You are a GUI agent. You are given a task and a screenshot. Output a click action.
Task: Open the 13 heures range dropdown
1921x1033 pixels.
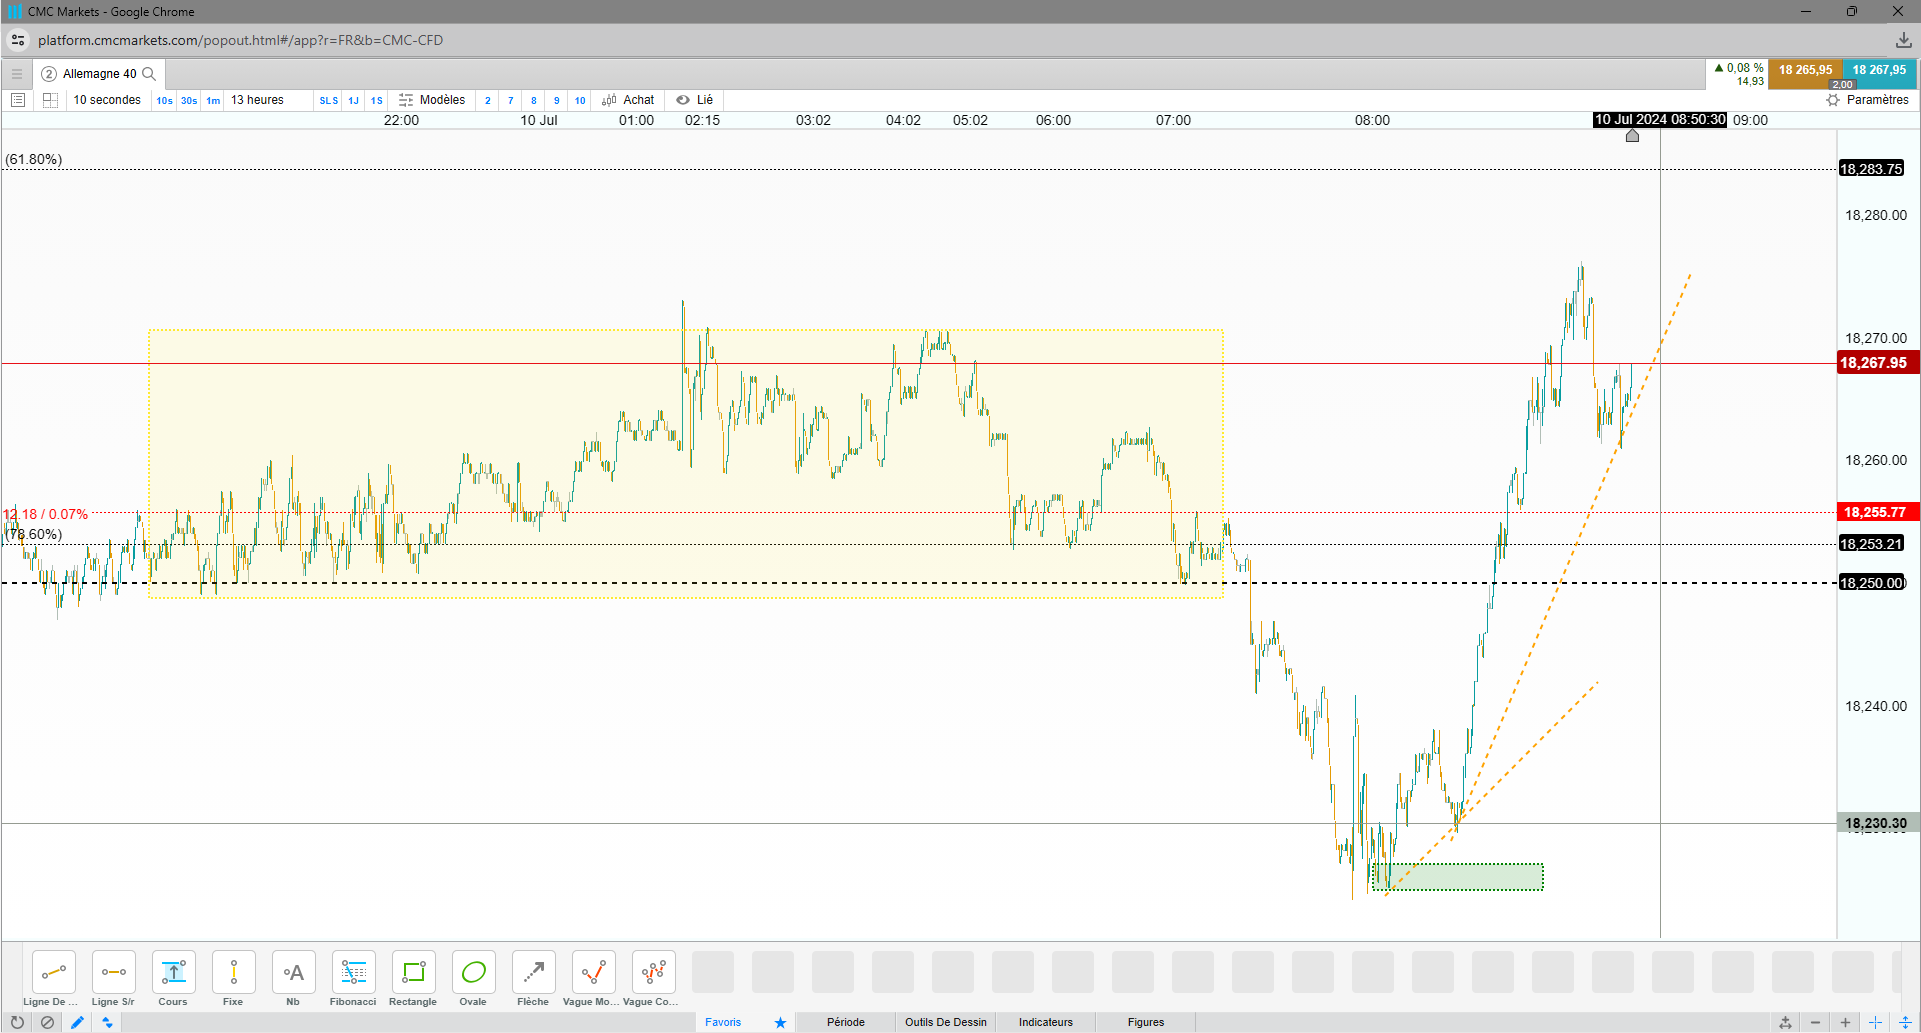[257, 100]
